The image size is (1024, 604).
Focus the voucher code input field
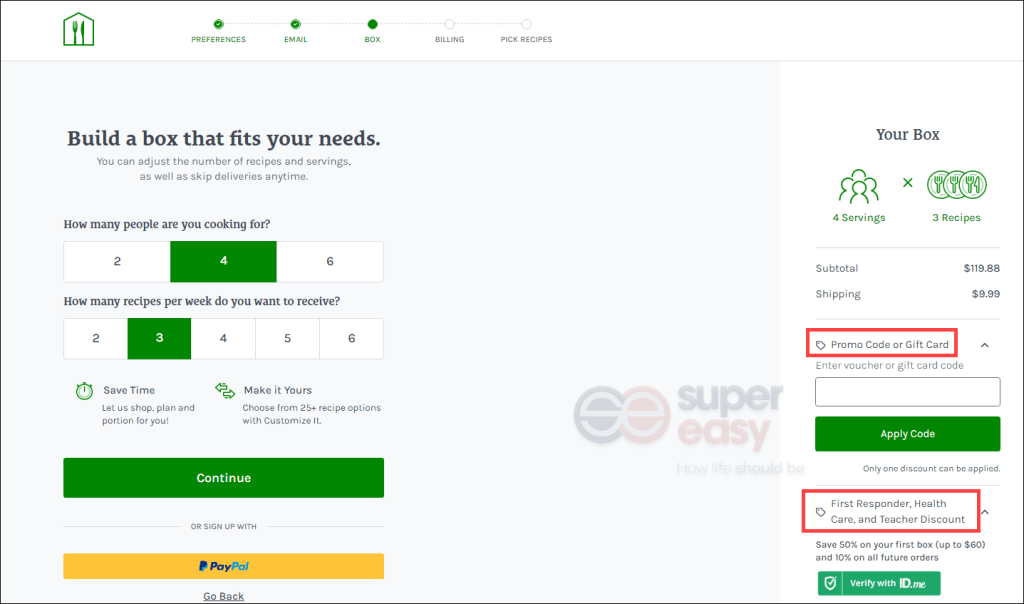point(907,392)
